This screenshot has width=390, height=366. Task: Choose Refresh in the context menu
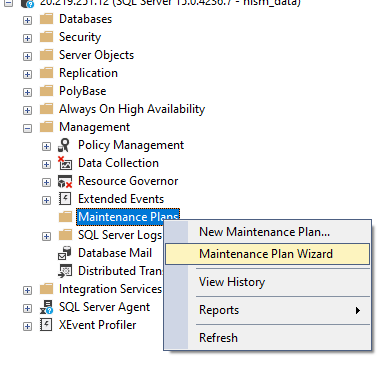(x=268, y=338)
